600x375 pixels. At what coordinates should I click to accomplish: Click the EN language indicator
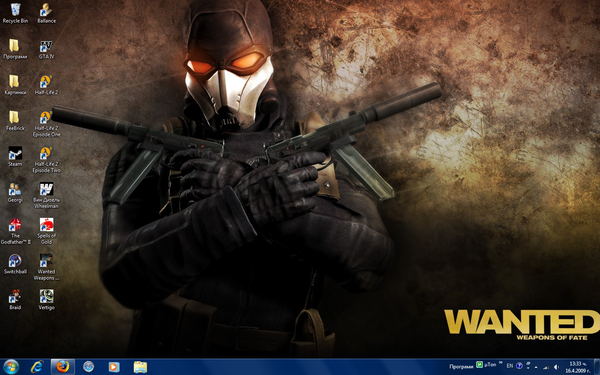(x=510, y=366)
